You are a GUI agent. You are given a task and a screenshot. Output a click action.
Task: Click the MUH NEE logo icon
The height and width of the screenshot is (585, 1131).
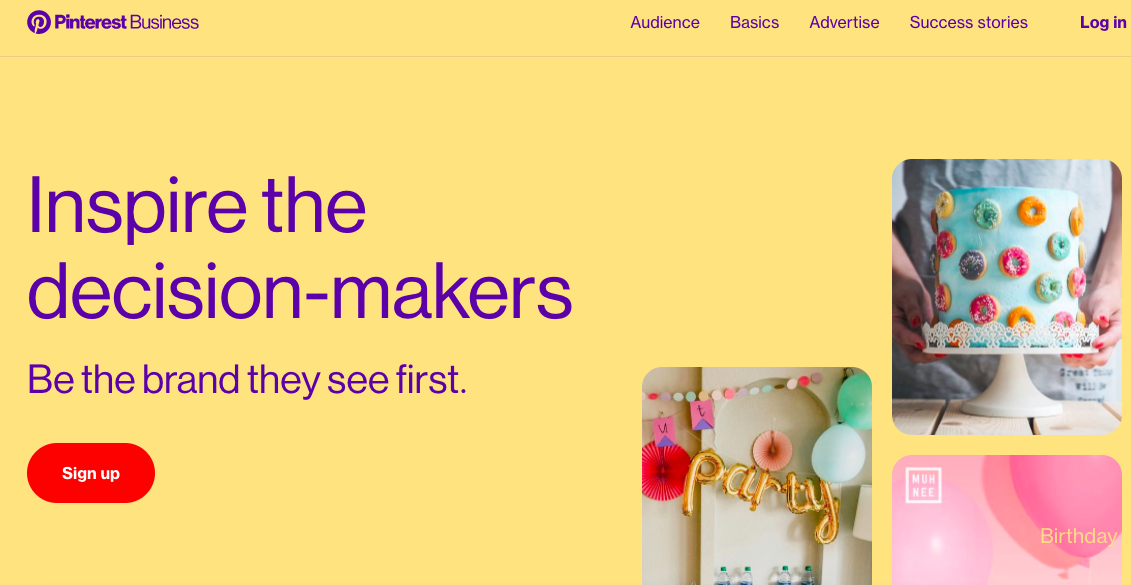[923, 485]
